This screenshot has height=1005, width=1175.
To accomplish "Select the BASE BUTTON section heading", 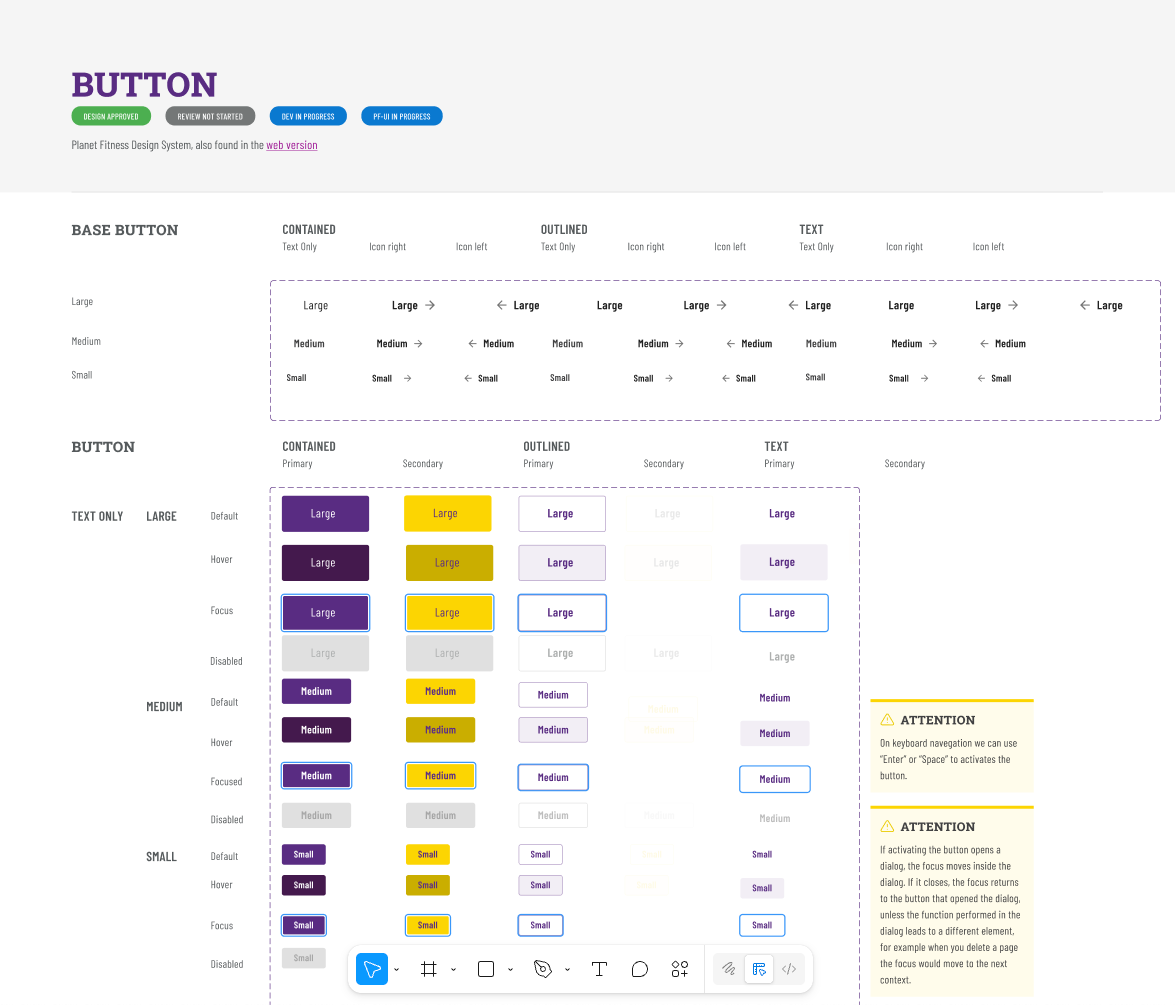I will pos(125,230).
